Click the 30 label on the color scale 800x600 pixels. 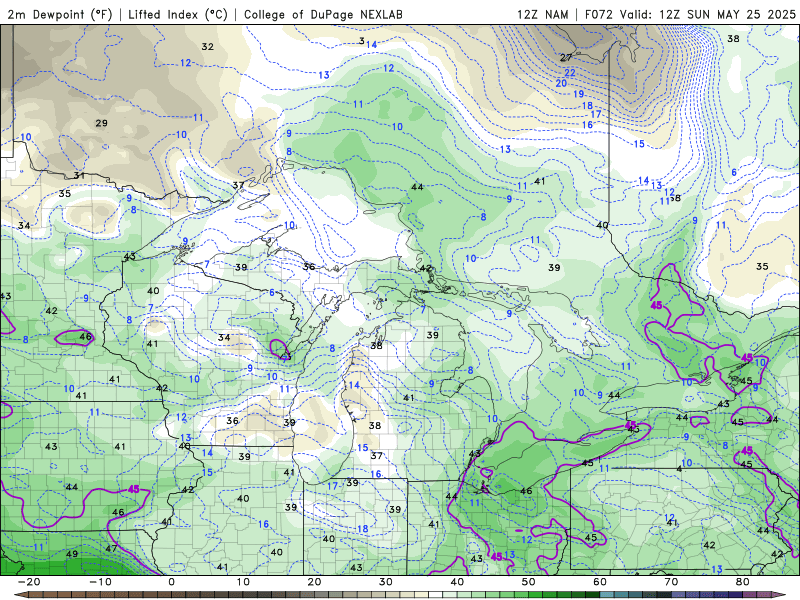pos(386,582)
